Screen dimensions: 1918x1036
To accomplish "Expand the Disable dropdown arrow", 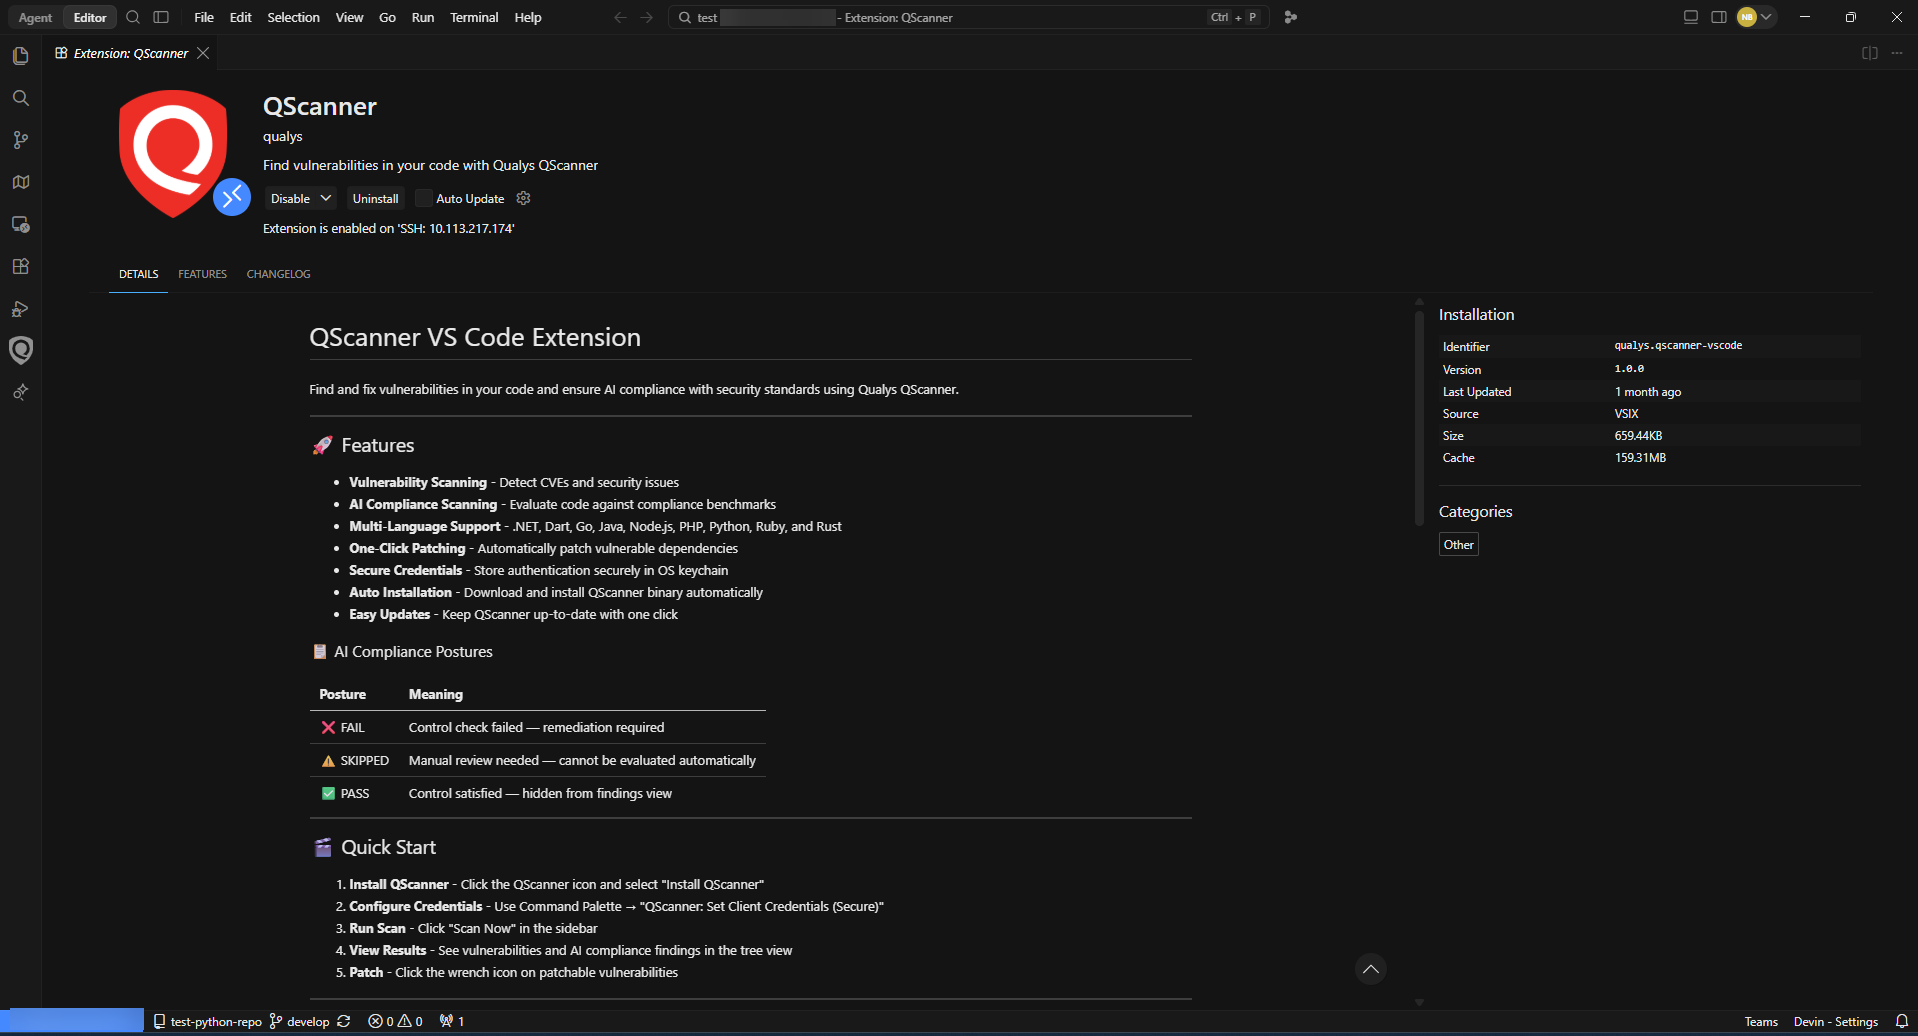I will [326, 198].
